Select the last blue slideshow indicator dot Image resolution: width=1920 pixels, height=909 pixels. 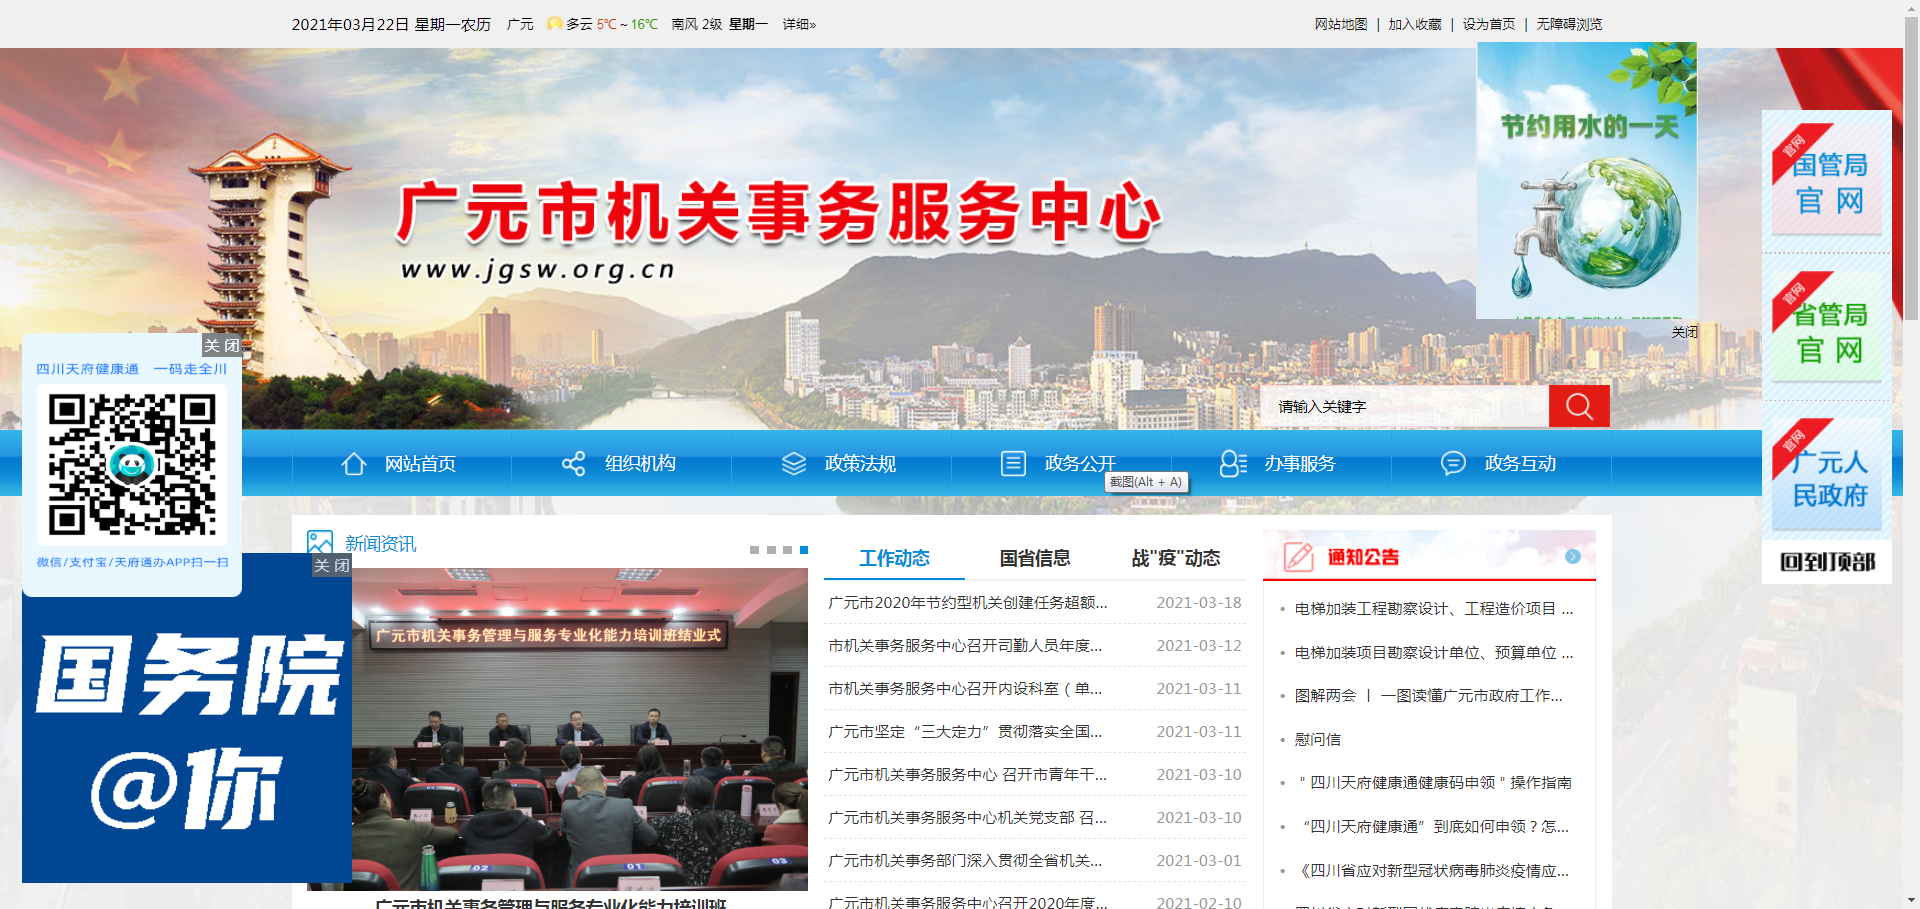point(804,550)
